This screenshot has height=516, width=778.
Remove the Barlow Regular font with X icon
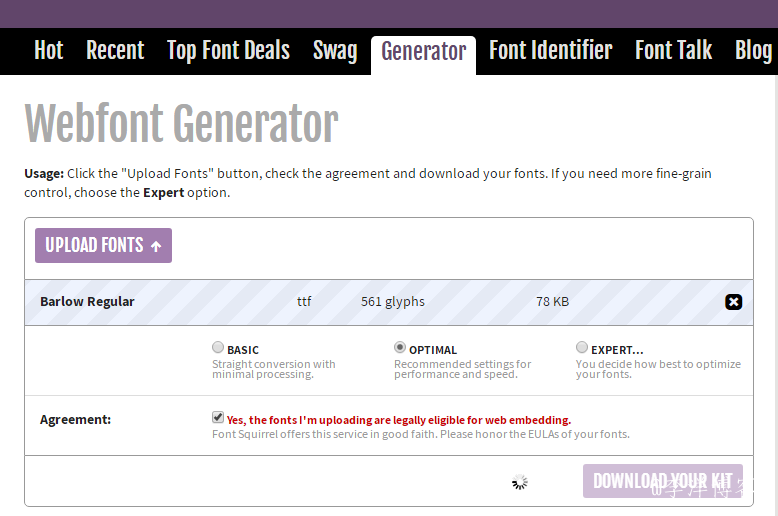(x=733, y=302)
